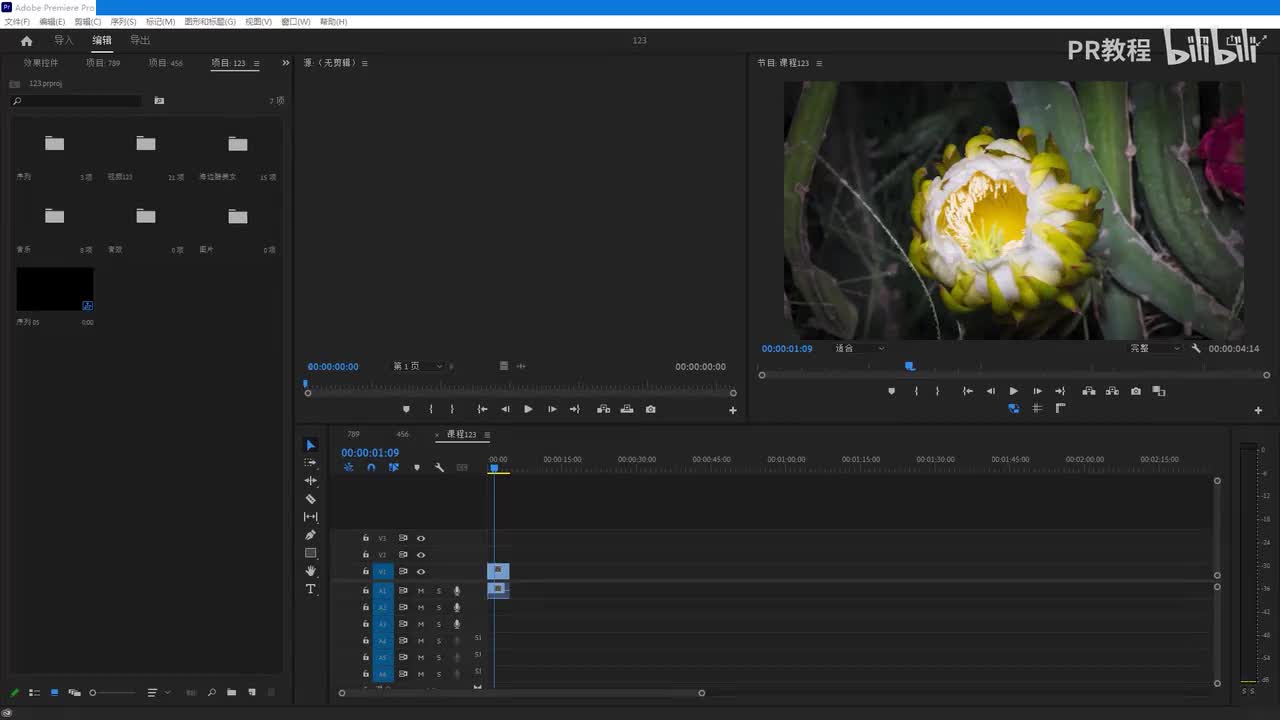Select the Type (T) tool
Image resolution: width=1280 pixels, height=720 pixels.
click(x=310, y=589)
